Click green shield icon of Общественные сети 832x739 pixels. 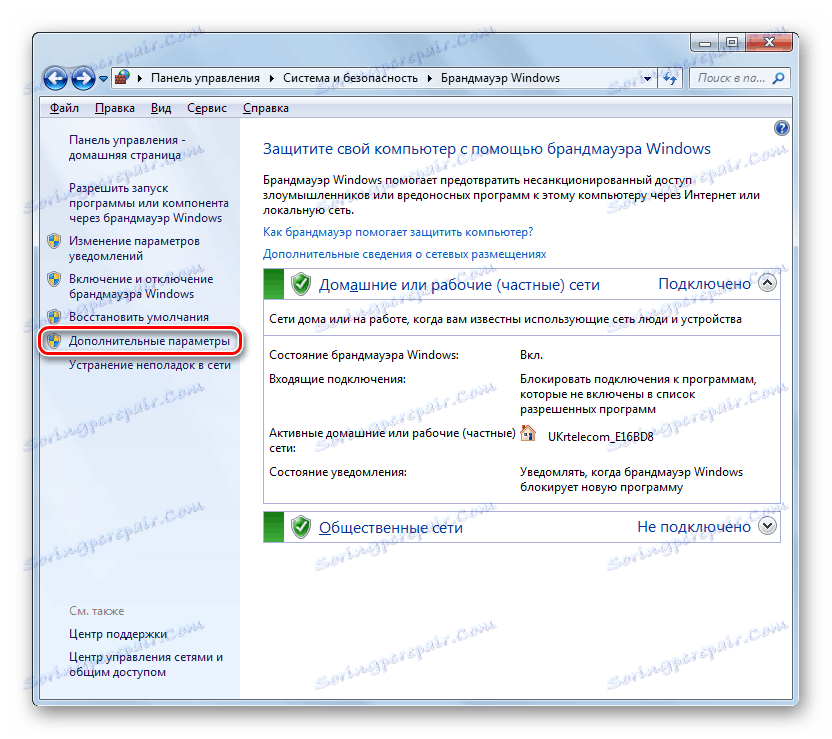click(301, 527)
